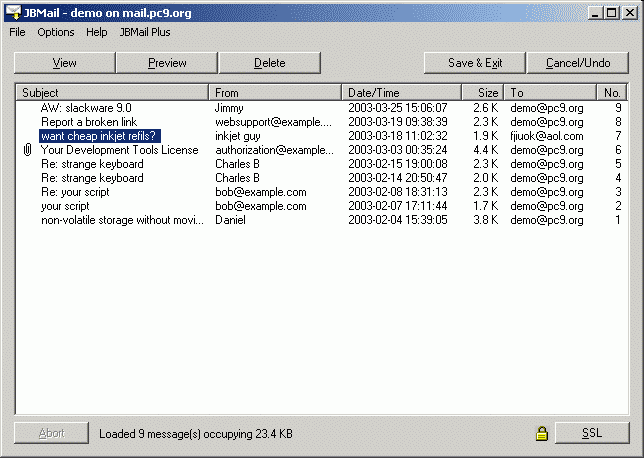Image resolution: width=644 pixels, height=458 pixels.
Task: Click the Save & Exit button
Action: pyautogui.click(x=474, y=63)
